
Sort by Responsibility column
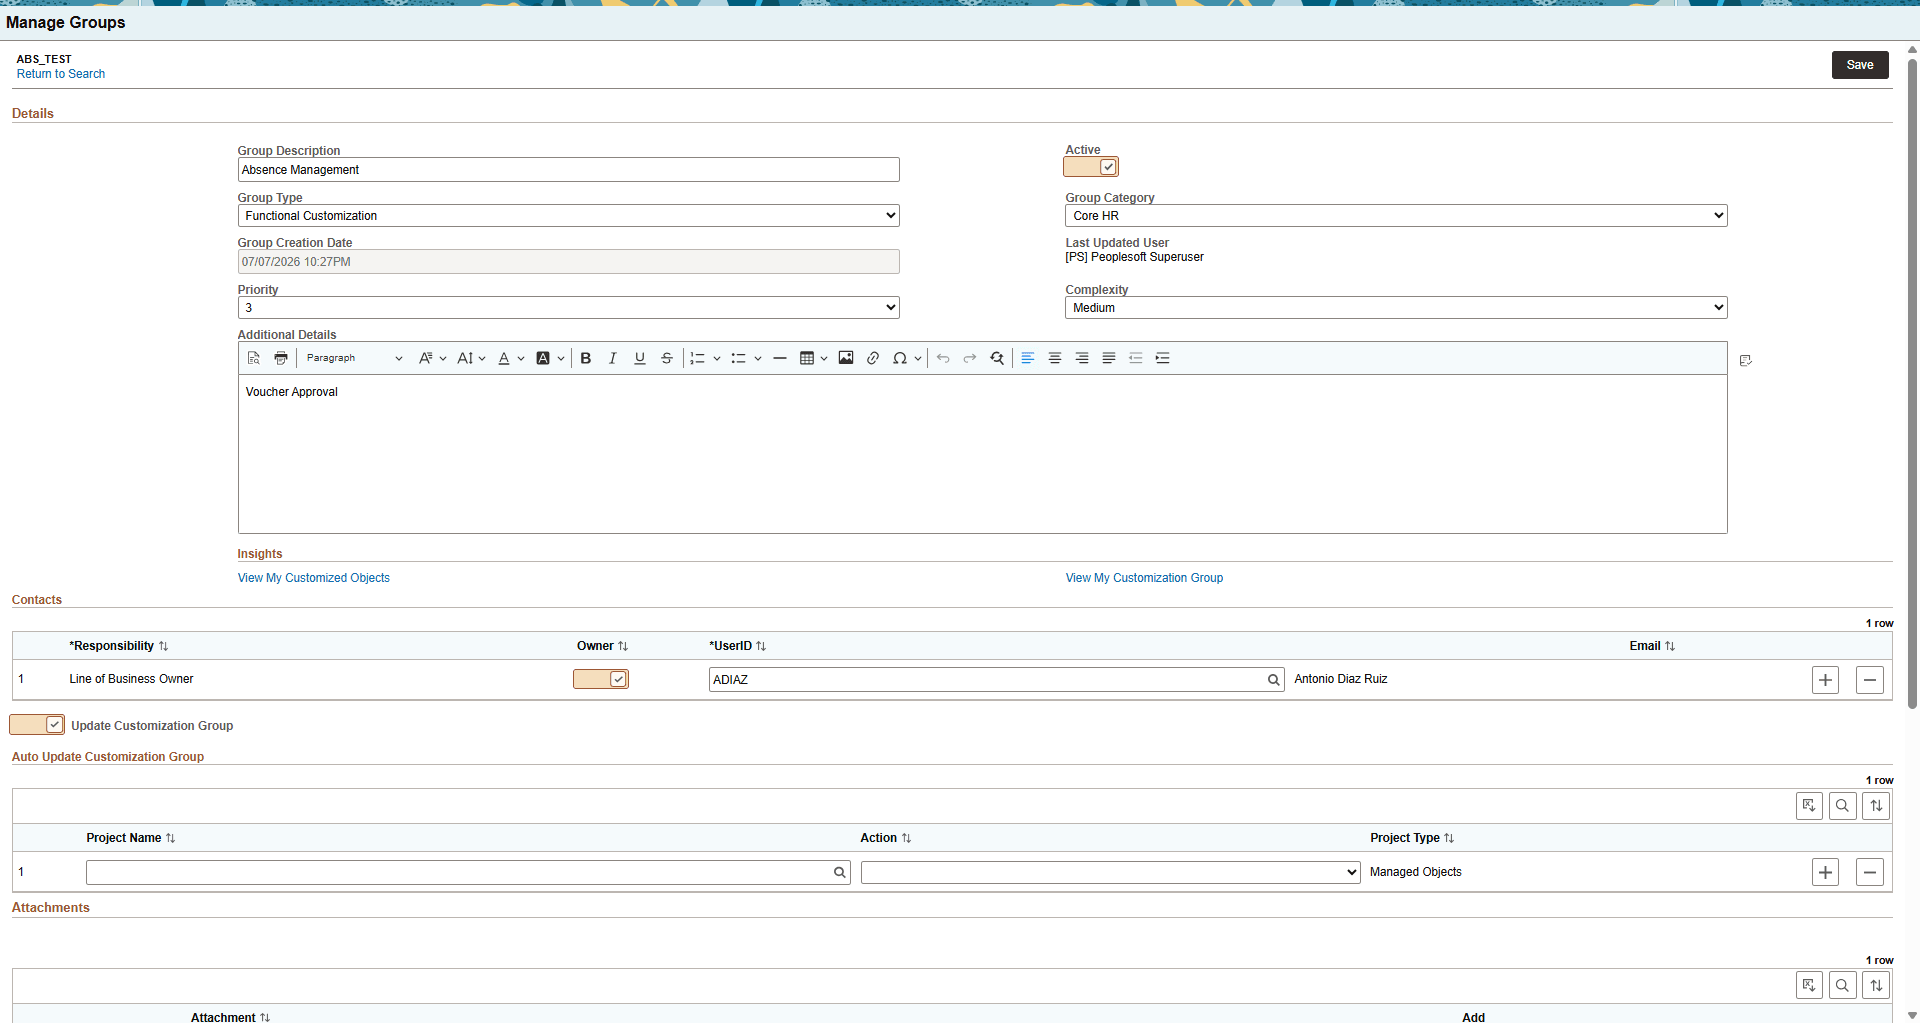[119, 646]
